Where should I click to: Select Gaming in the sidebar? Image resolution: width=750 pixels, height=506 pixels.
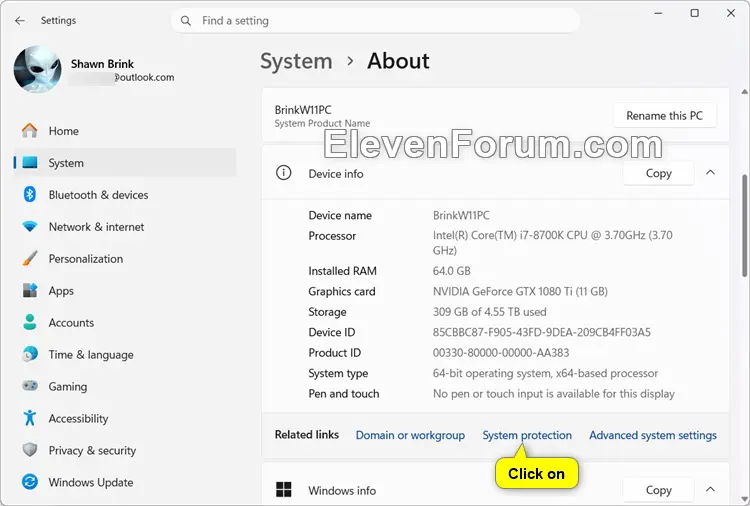125,386
